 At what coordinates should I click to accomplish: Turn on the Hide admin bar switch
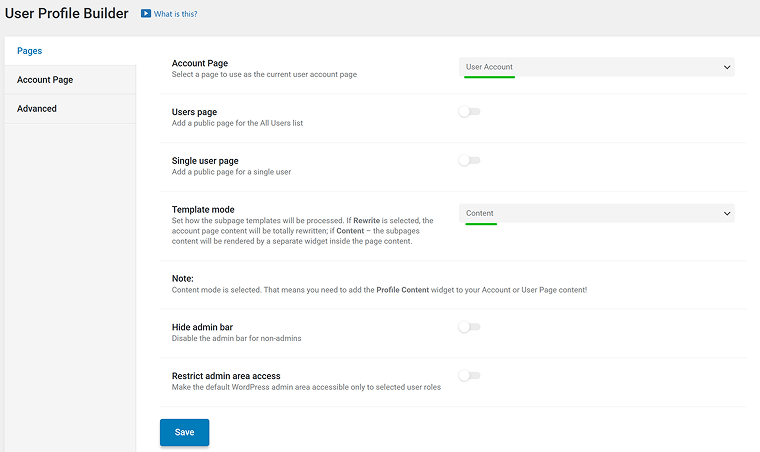point(469,327)
